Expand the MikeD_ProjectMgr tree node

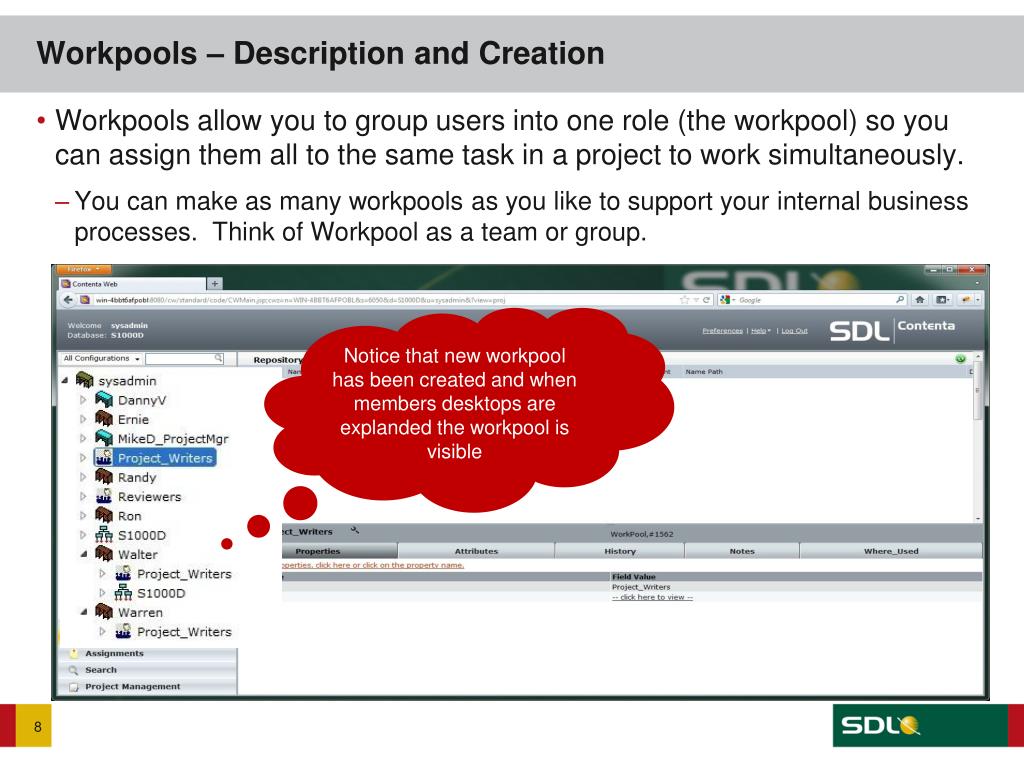tap(83, 438)
